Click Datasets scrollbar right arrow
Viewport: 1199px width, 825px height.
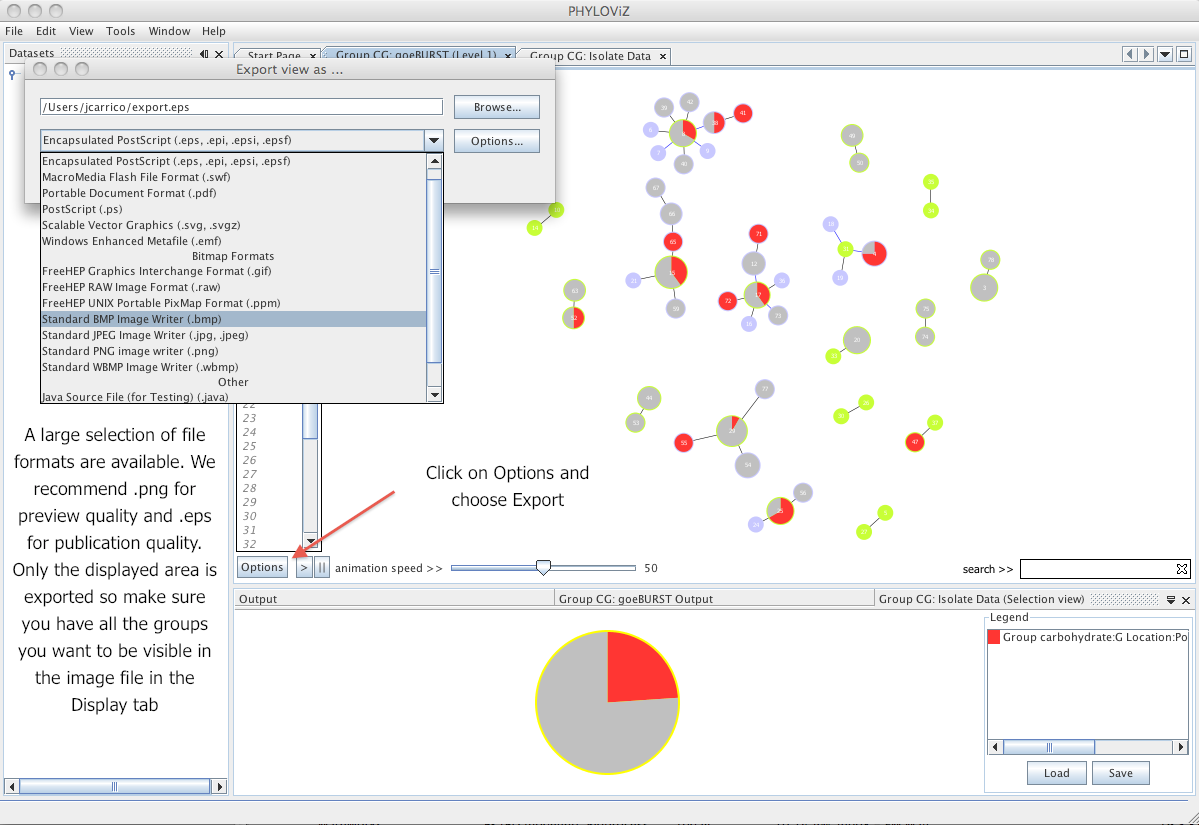click(x=219, y=786)
